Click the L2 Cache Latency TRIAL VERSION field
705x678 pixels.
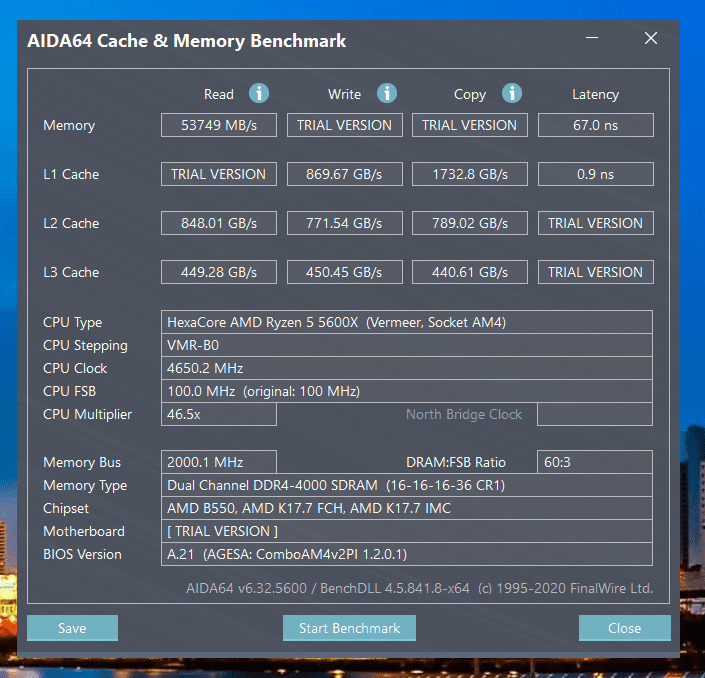[596, 223]
